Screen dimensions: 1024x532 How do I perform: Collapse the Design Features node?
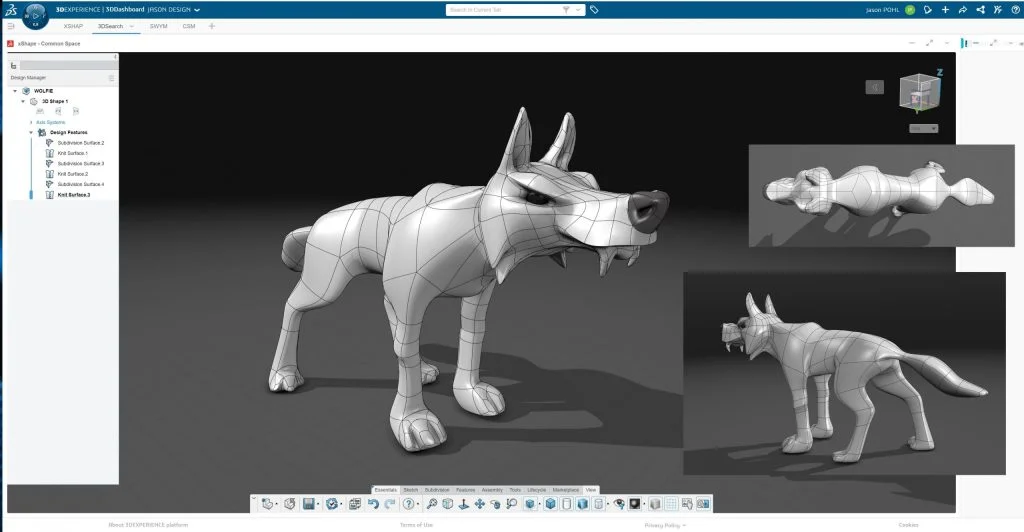31,132
